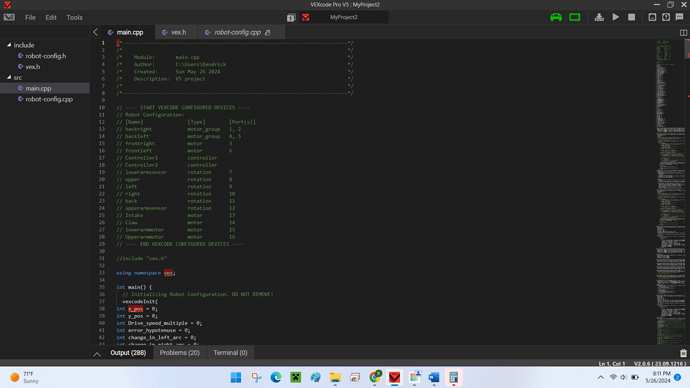The width and height of the screenshot is (690, 388).
Task: Open the Edit menu
Action: coord(51,18)
